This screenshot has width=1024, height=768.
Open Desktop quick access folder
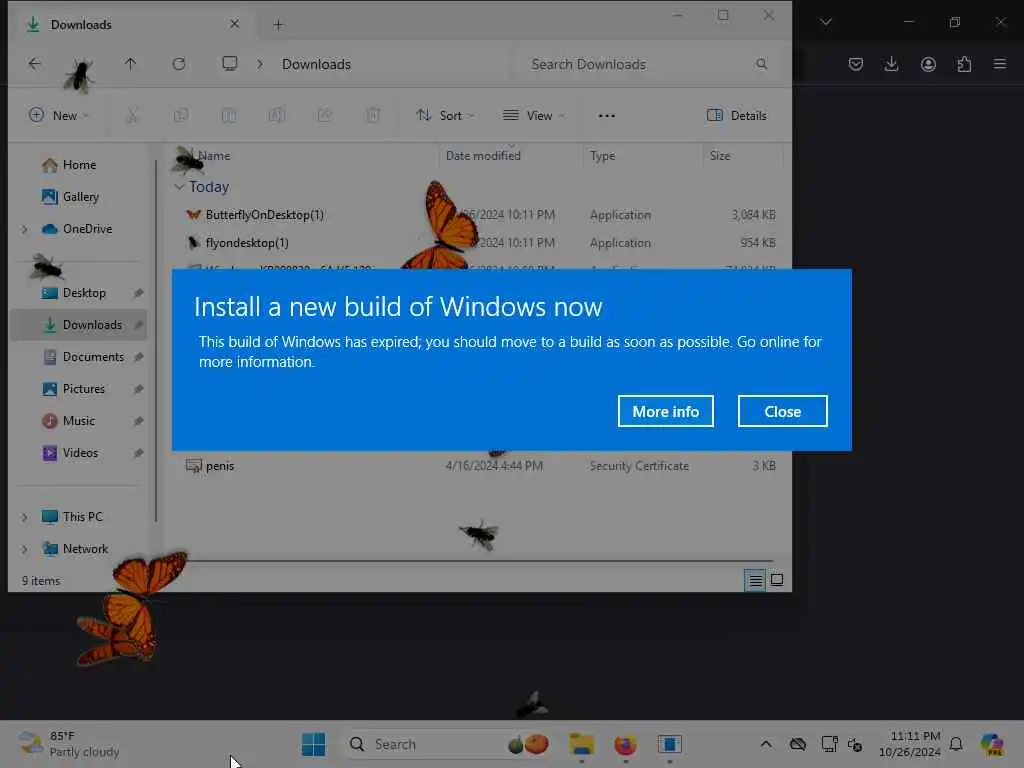coord(82,293)
